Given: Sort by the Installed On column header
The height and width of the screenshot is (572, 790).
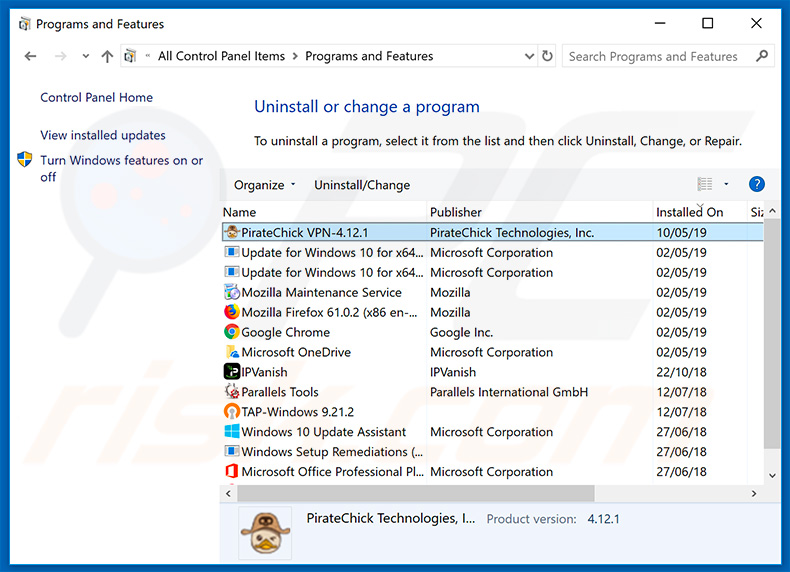Looking at the screenshot, I should coord(700,212).
